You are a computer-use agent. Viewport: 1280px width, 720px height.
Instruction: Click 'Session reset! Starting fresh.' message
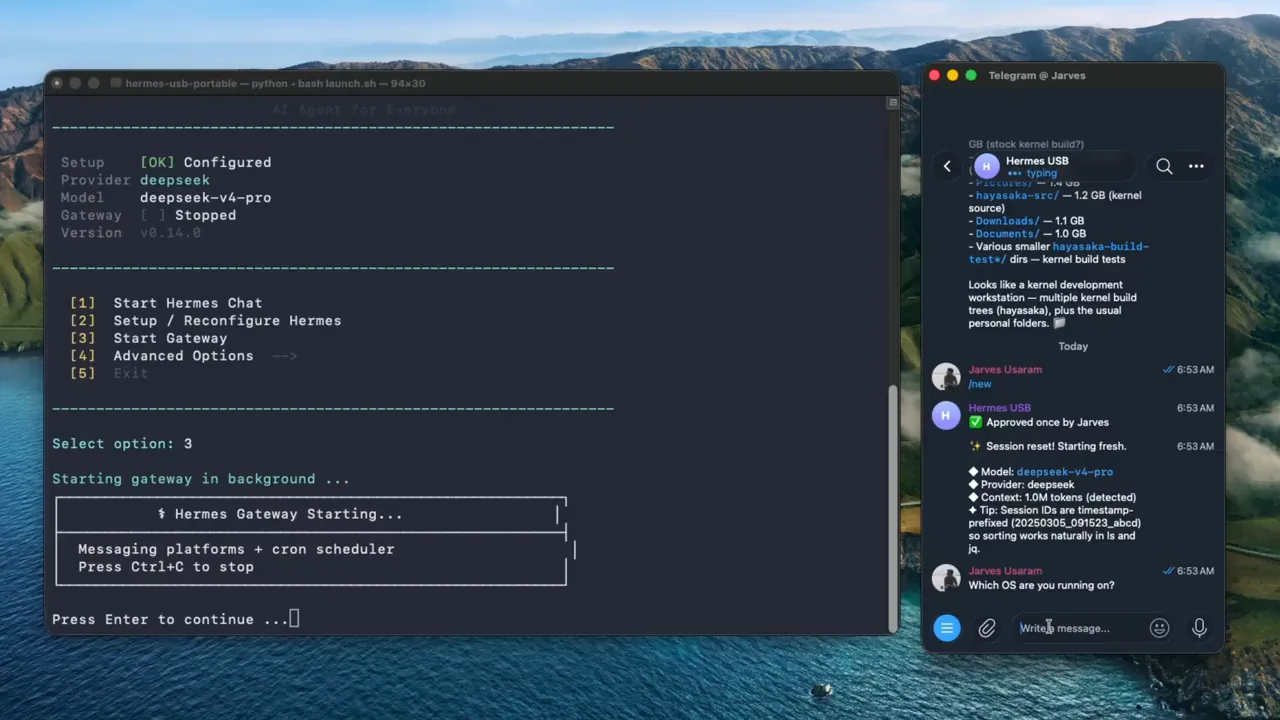(x=1047, y=446)
